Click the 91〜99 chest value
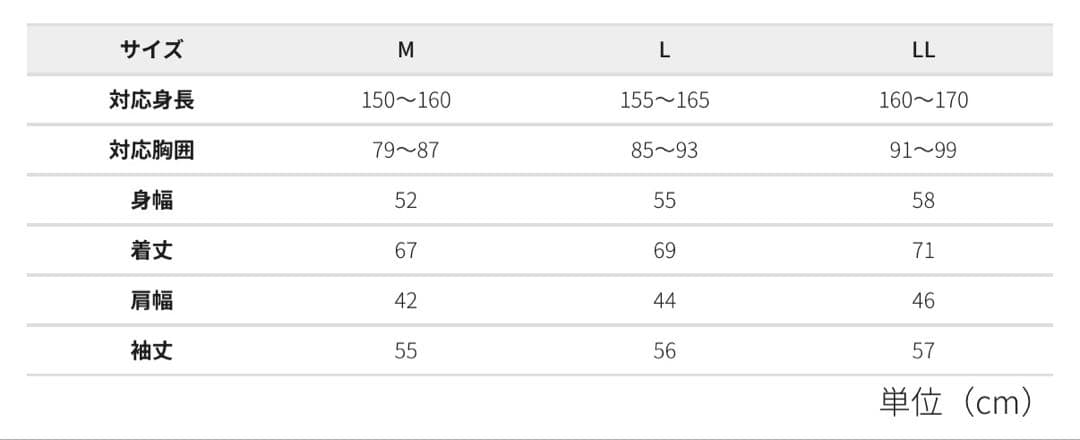Screen dimensions: 1080x440 [x=923, y=151]
